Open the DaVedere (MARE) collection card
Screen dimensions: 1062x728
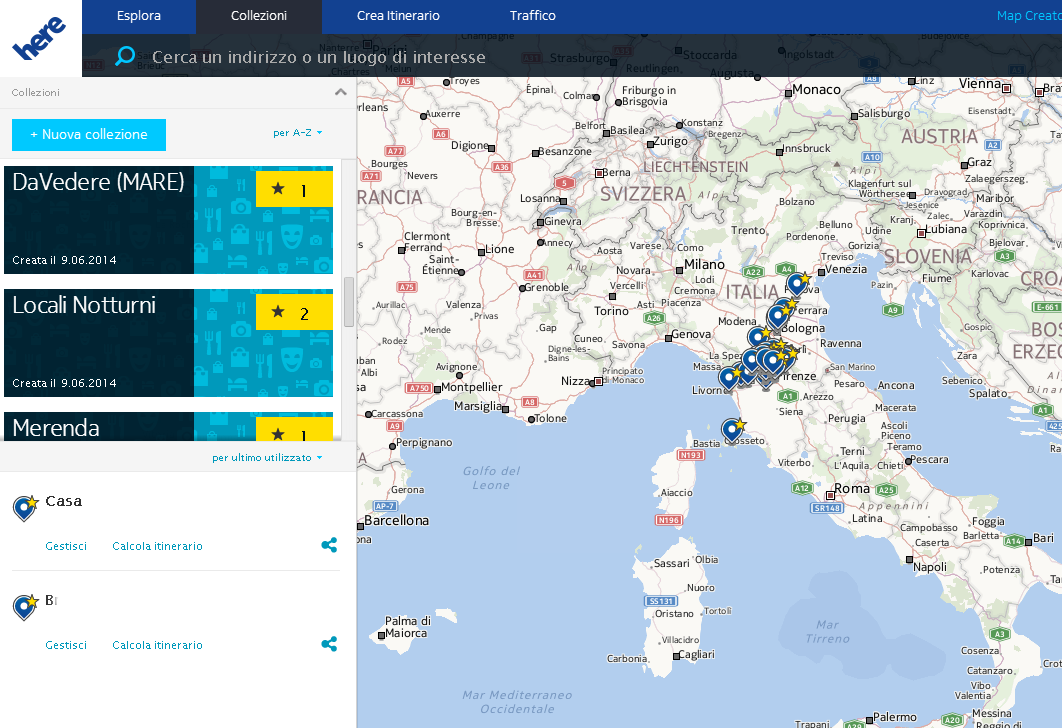pos(168,220)
